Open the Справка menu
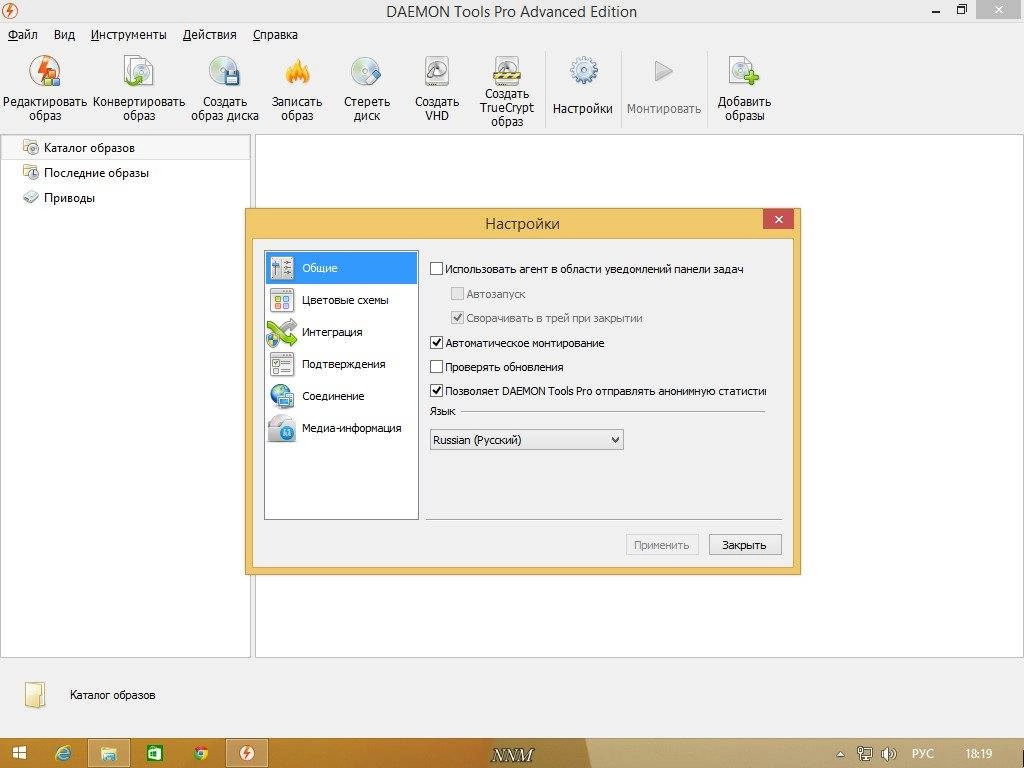This screenshot has height=768, width=1024. 275,35
